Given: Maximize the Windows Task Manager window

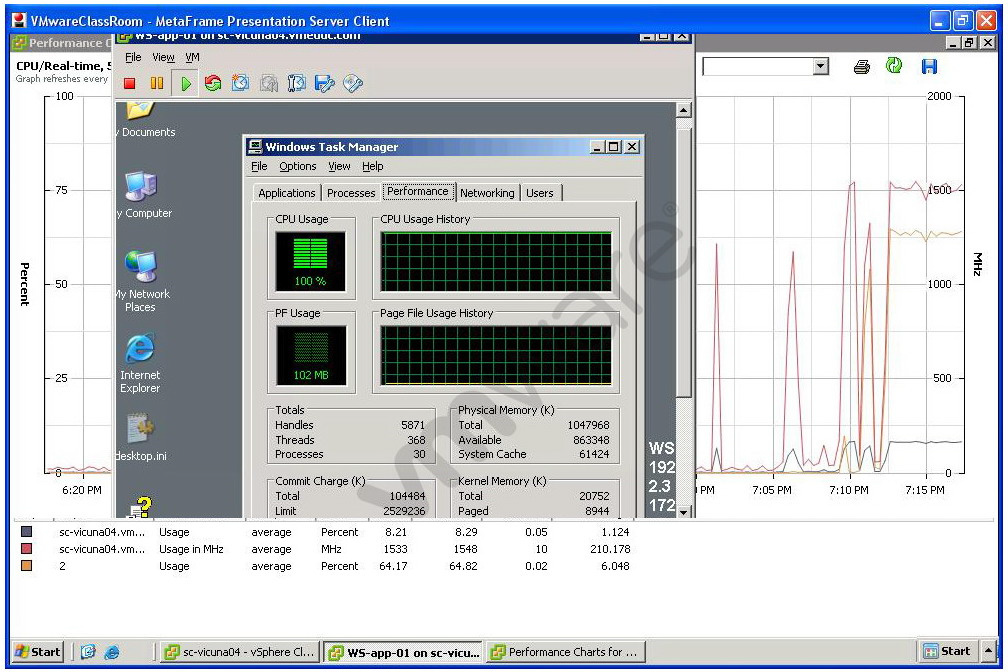Looking at the screenshot, I should coord(614,147).
